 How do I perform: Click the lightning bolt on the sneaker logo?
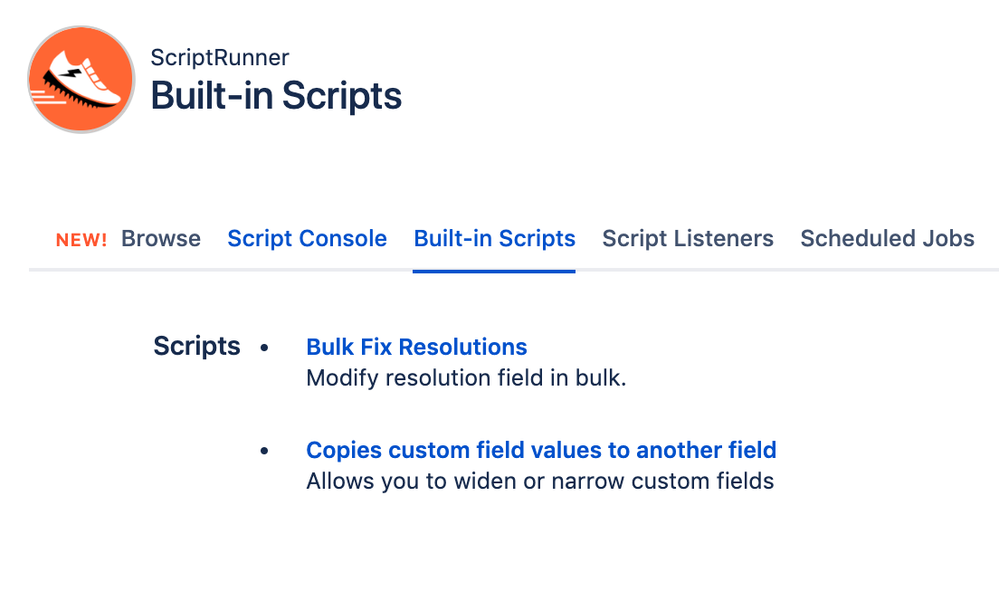click(70, 72)
